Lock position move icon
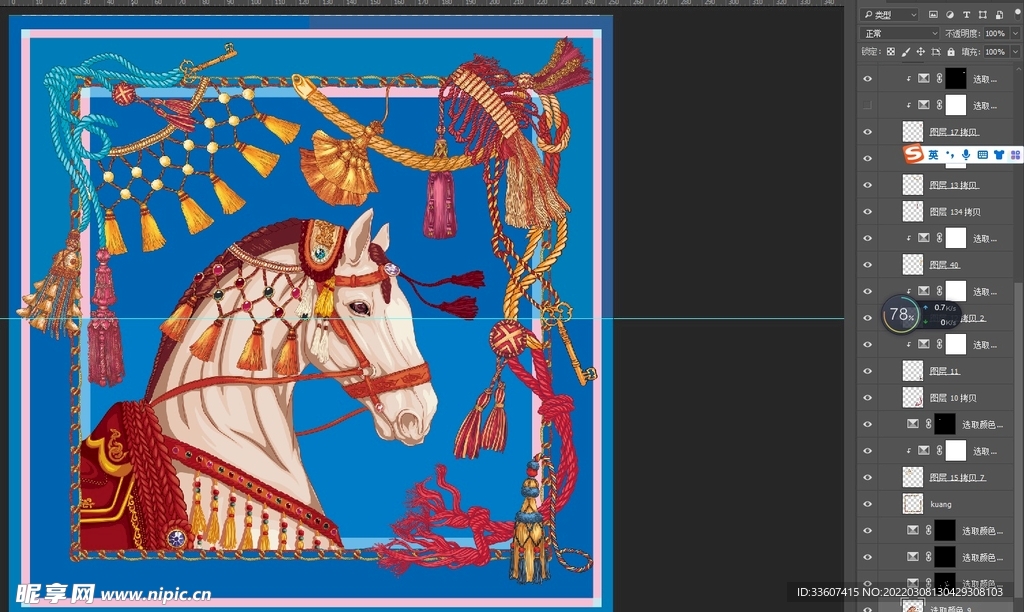This screenshot has height=612, width=1024. tap(920, 52)
